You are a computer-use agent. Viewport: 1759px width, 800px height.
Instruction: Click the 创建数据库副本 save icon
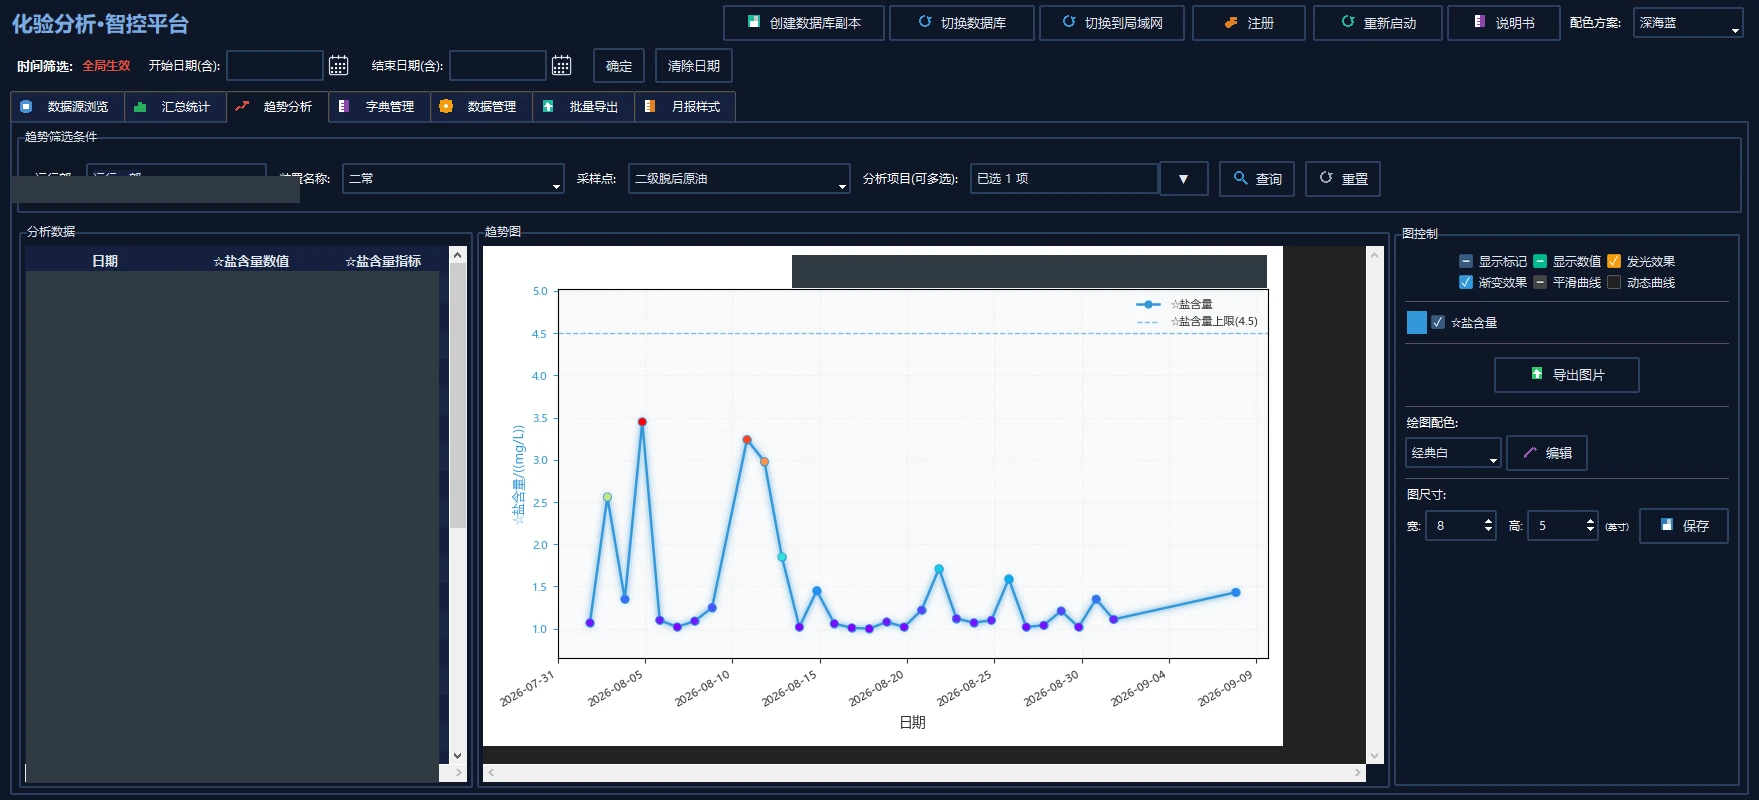coord(754,22)
